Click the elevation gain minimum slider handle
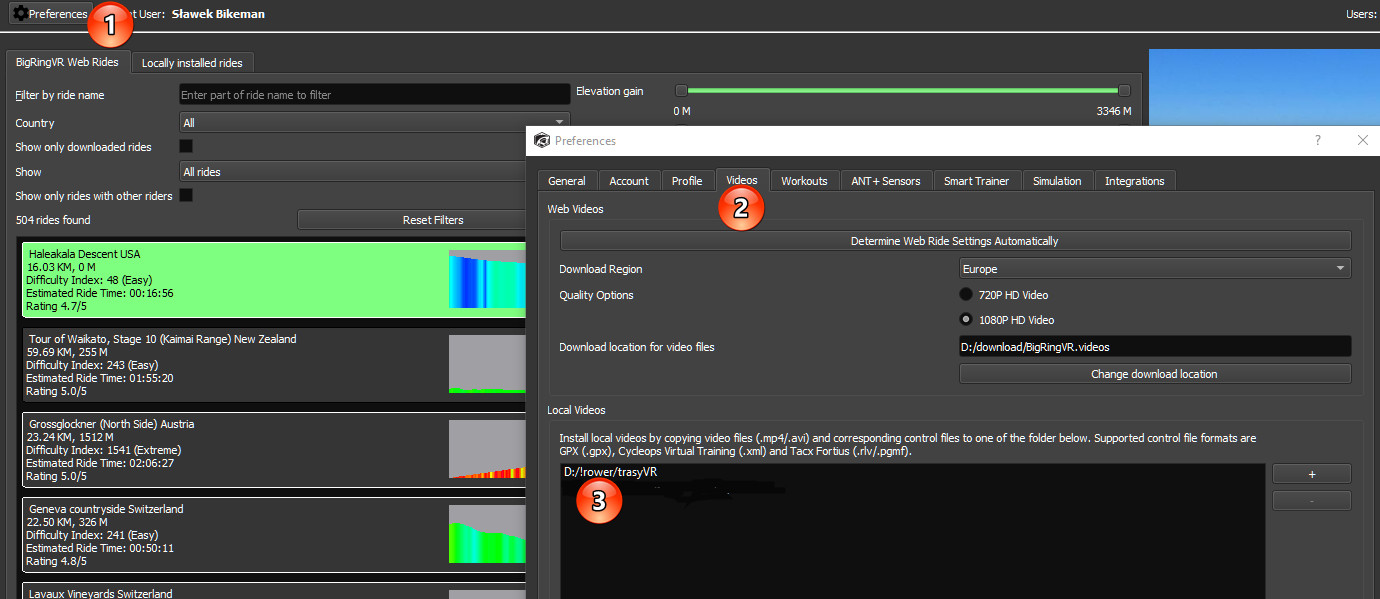Screen dimensions: 1380x599 tap(682, 91)
